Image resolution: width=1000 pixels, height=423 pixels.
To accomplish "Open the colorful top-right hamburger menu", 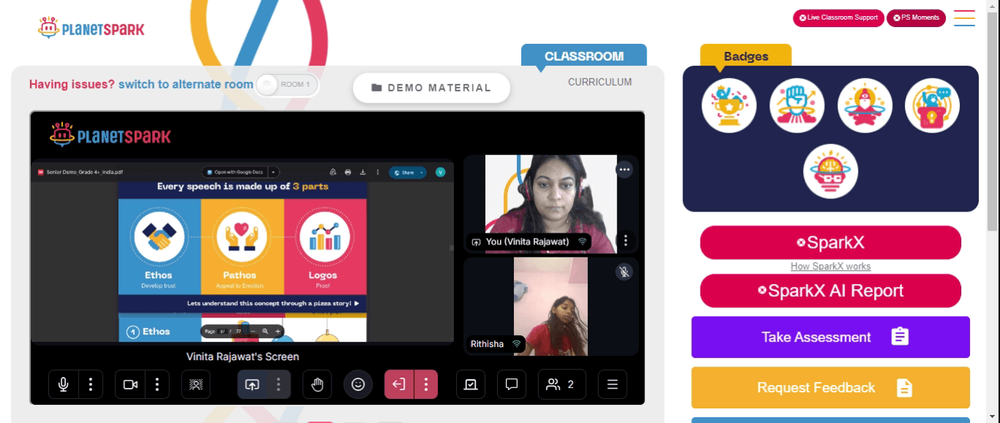I will point(964,18).
